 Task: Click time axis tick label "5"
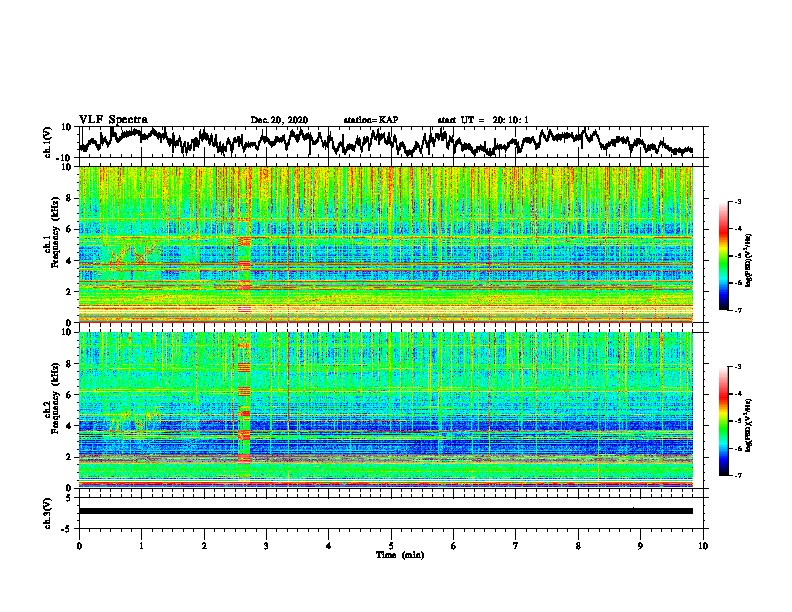(391, 546)
